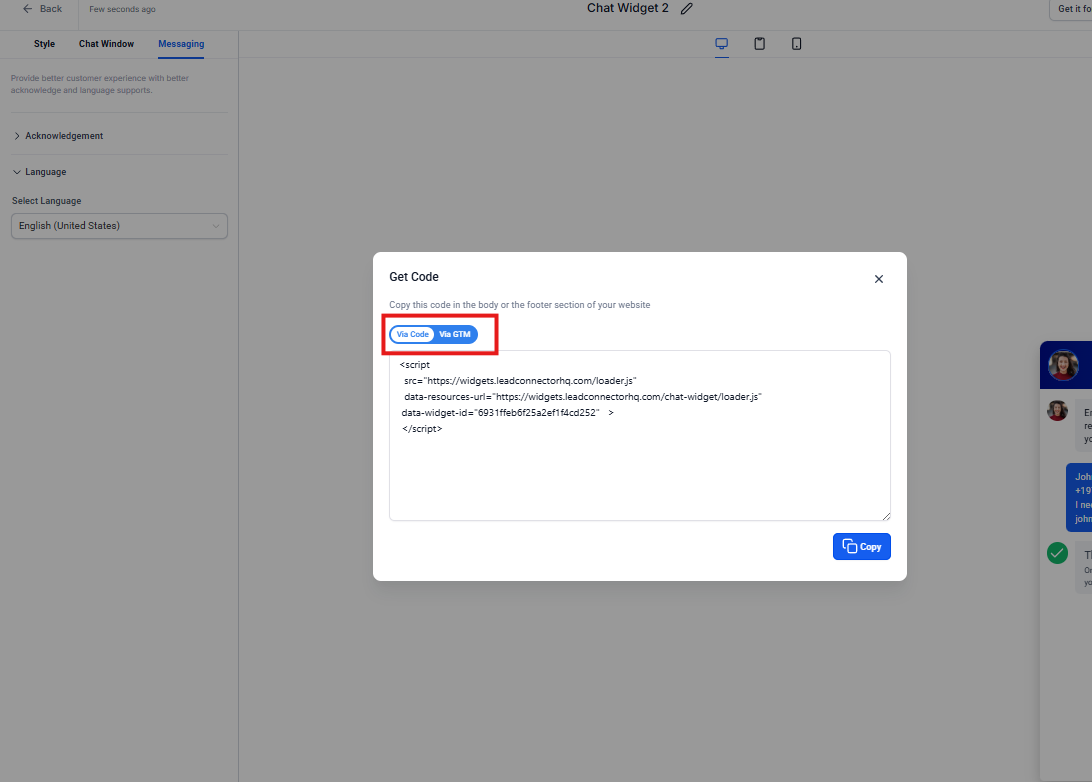Click the small agent avatar beside the message
Screen dimensions: 1092x782
pos(1057,411)
